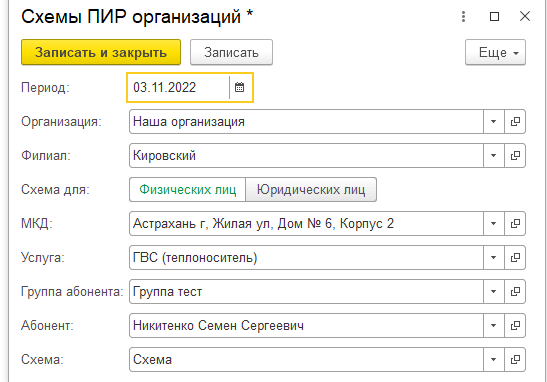Click the Записать button

pos(231,53)
